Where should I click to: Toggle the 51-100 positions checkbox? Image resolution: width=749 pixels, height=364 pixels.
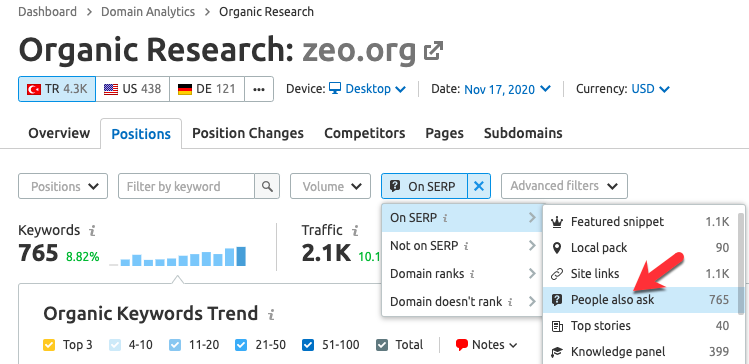(308, 345)
